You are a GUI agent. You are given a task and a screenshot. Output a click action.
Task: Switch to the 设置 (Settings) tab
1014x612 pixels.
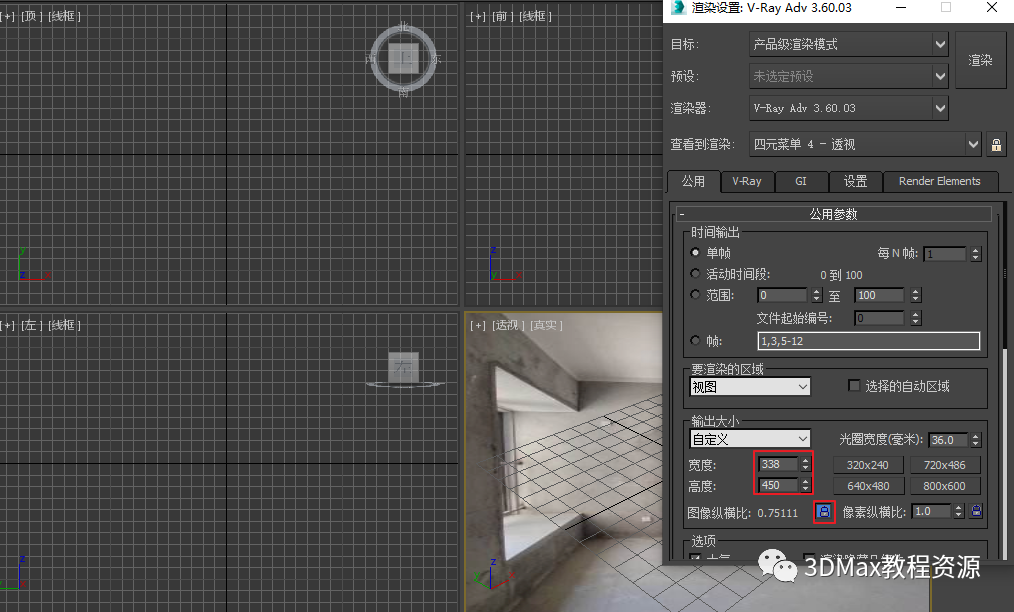tap(855, 181)
